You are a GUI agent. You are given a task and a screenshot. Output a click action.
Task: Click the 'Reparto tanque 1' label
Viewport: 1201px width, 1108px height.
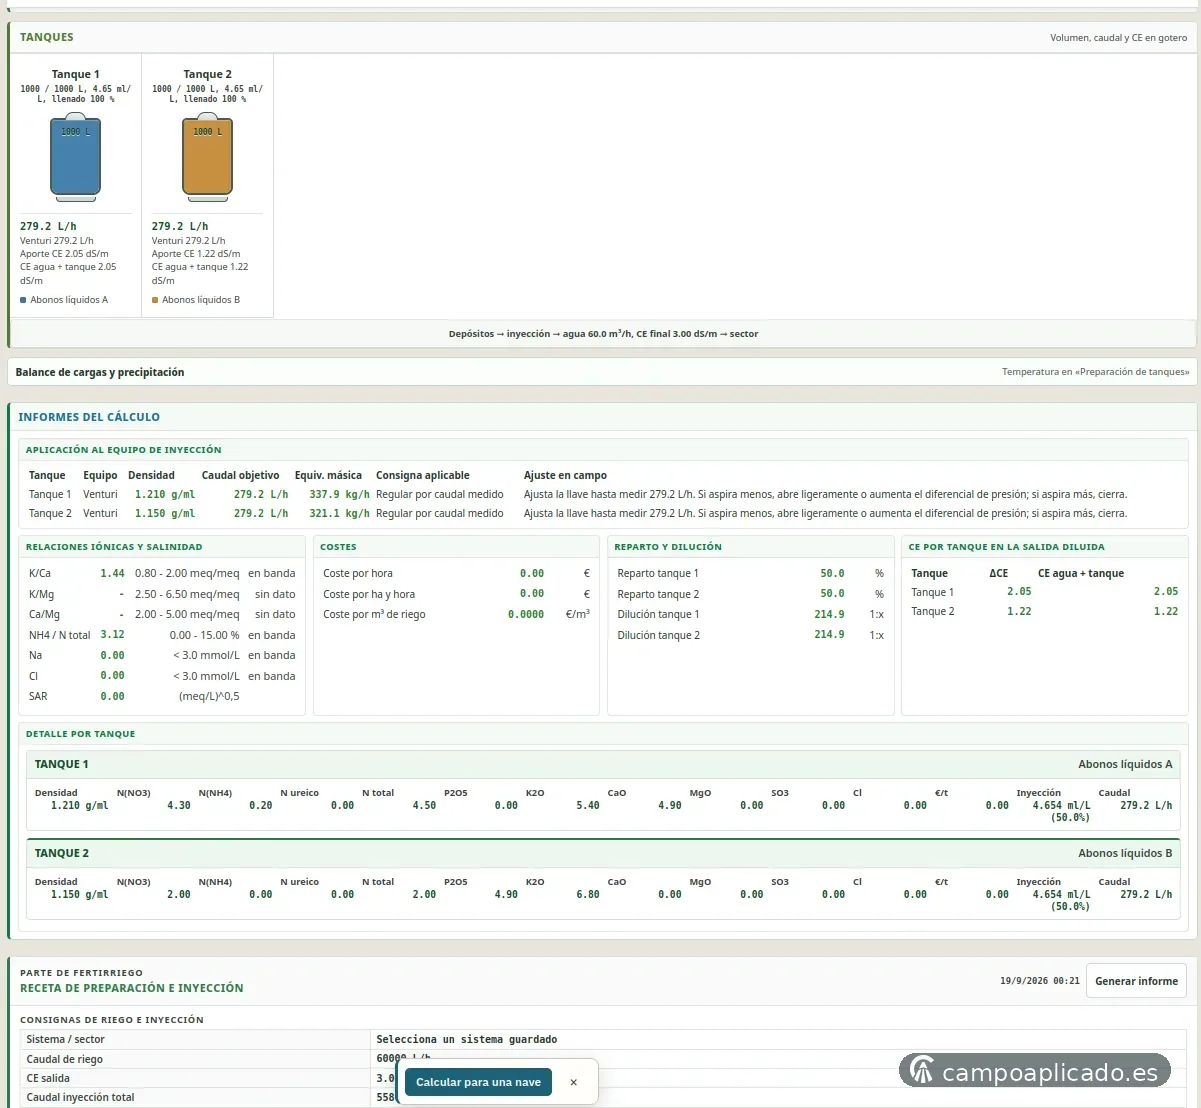tap(658, 573)
